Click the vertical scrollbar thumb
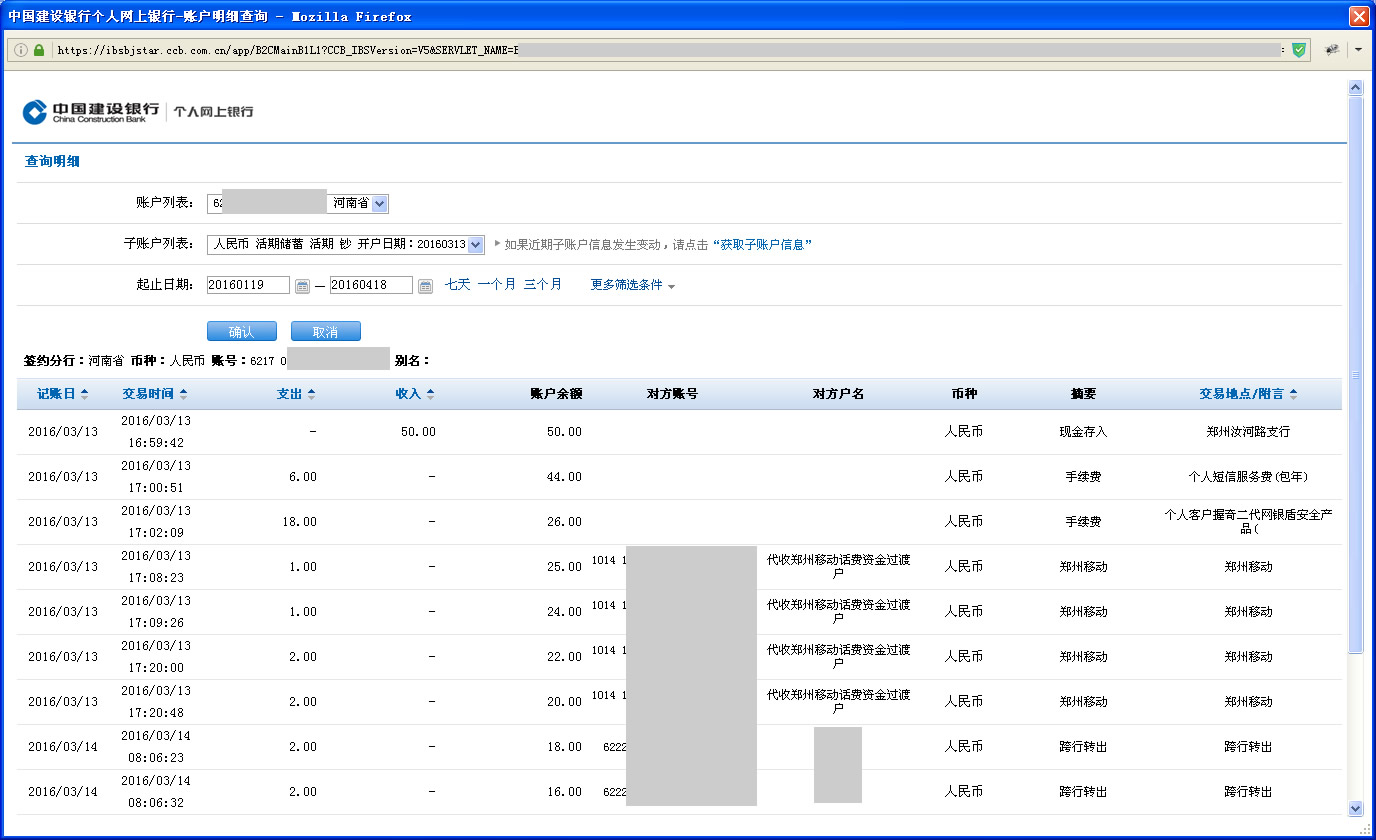This screenshot has height=840, width=1376. (1356, 375)
